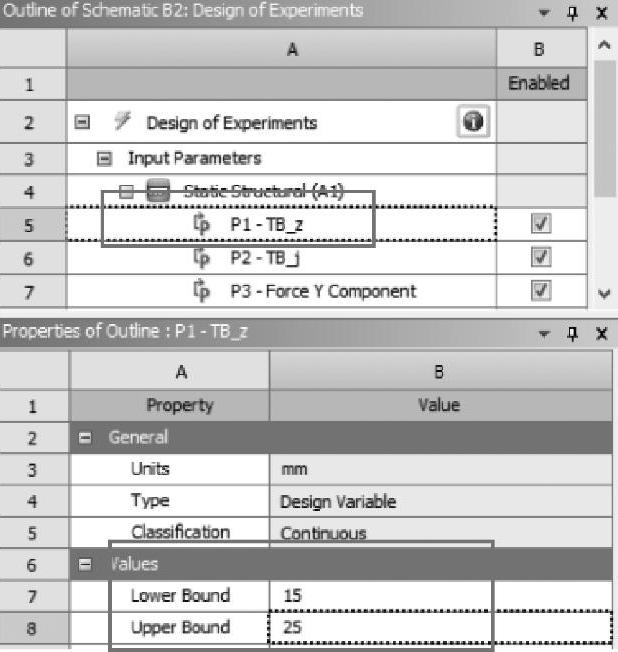Click the parameter icon beside P2 - TB_j
The height and width of the screenshot is (652, 618).
coord(201,258)
